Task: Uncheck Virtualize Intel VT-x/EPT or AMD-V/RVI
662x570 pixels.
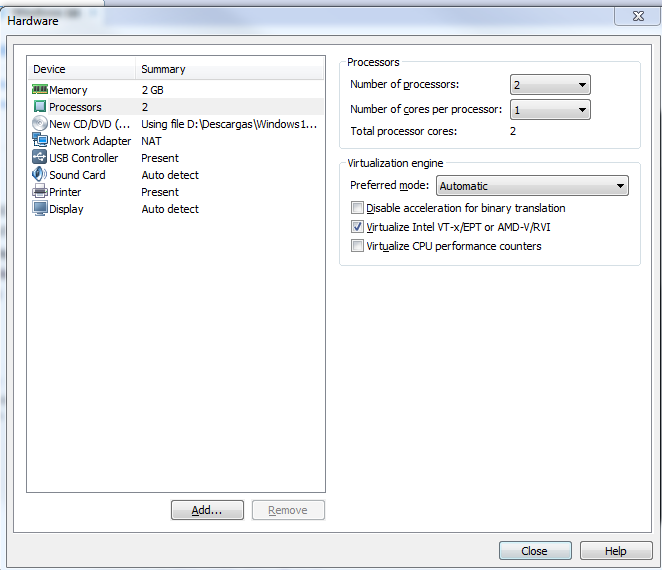Action: [357, 227]
